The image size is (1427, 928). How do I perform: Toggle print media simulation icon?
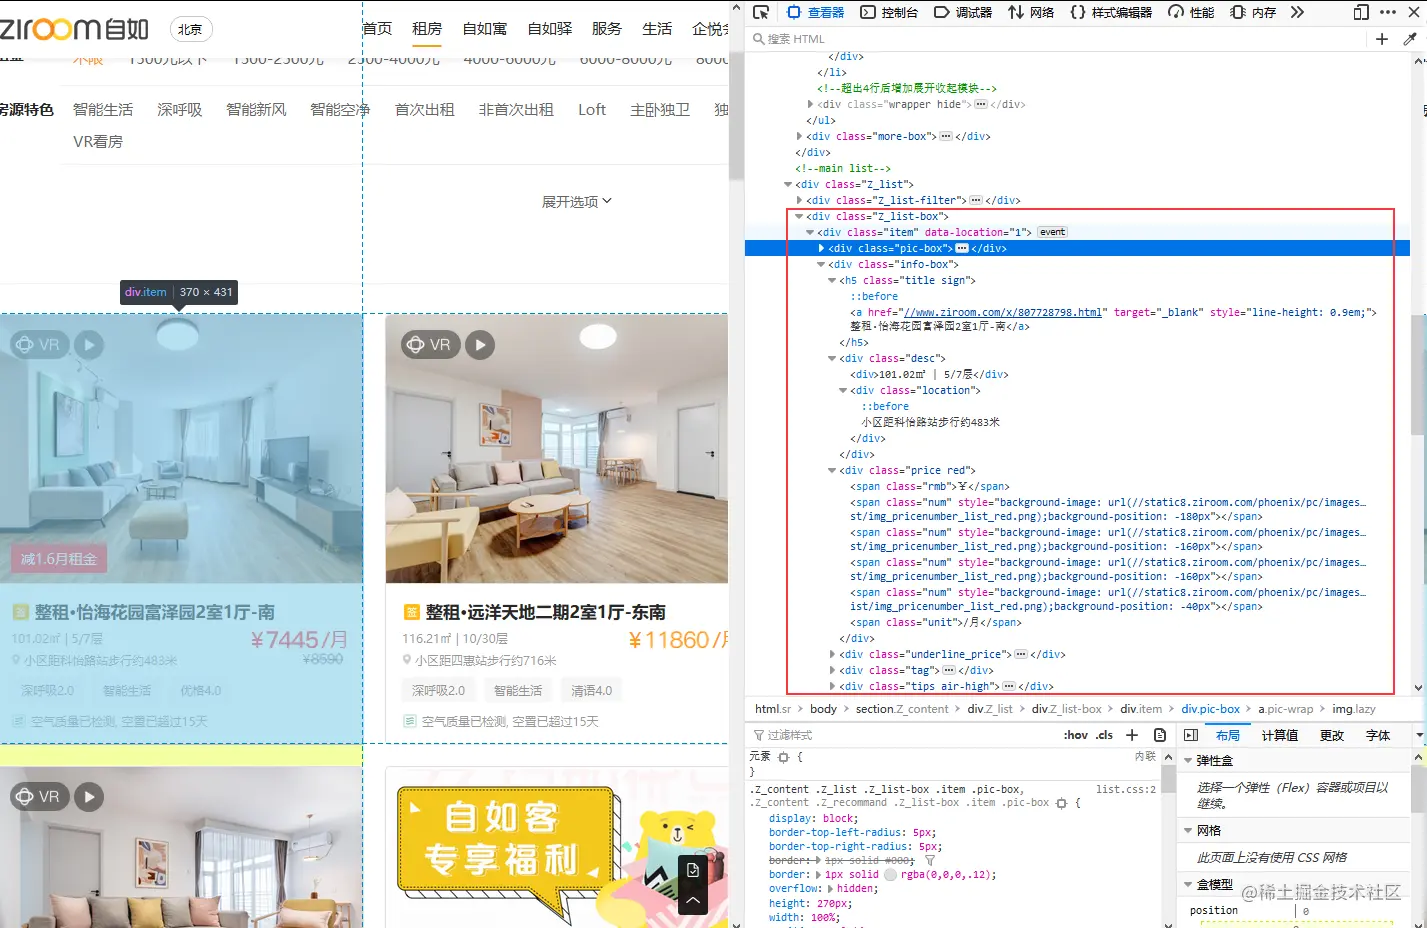pyautogui.click(x=1160, y=735)
